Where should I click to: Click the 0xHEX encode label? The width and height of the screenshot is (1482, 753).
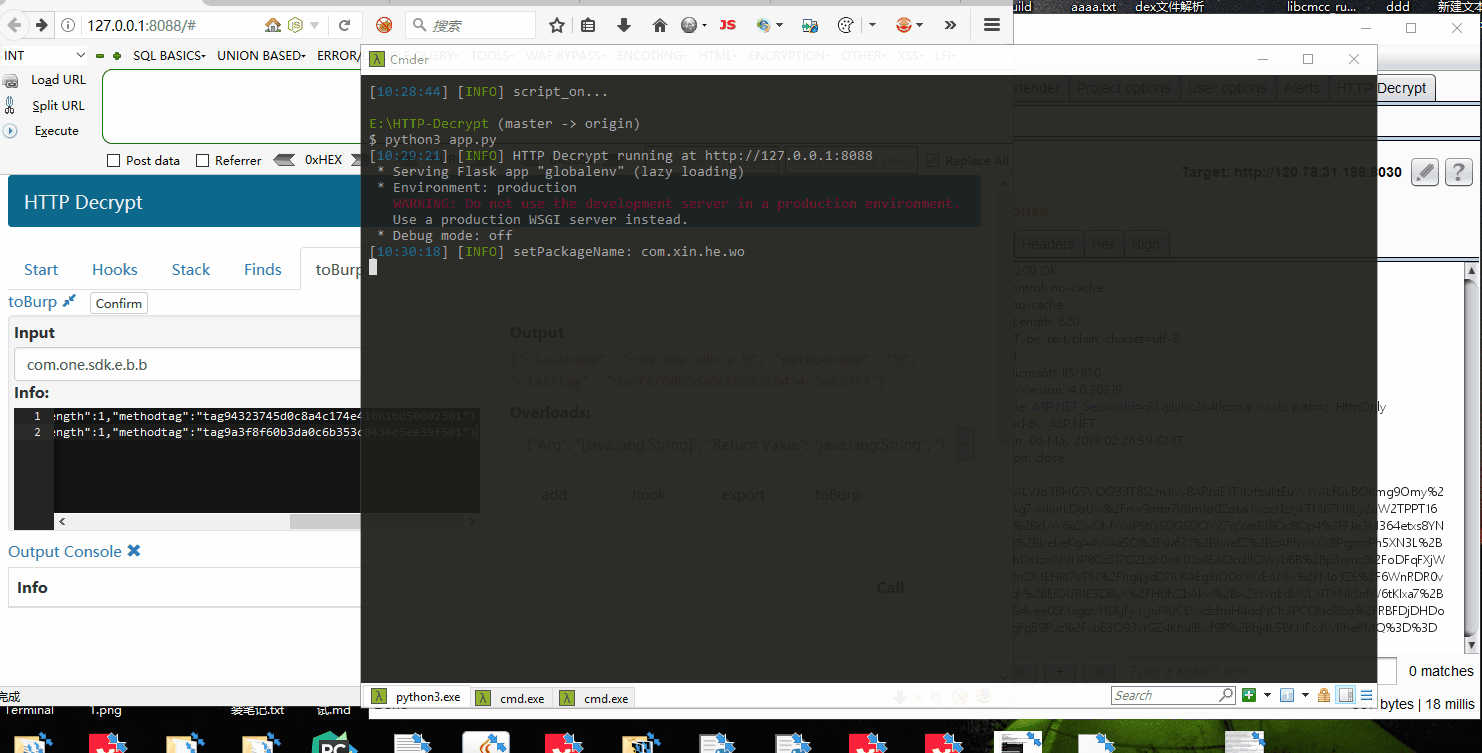click(x=323, y=160)
